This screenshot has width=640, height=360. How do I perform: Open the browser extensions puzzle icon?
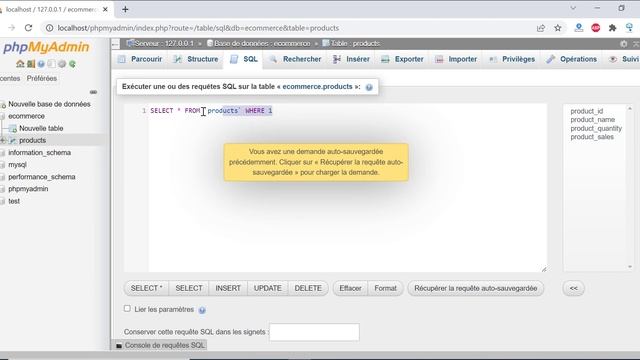(x=612, y=28)
